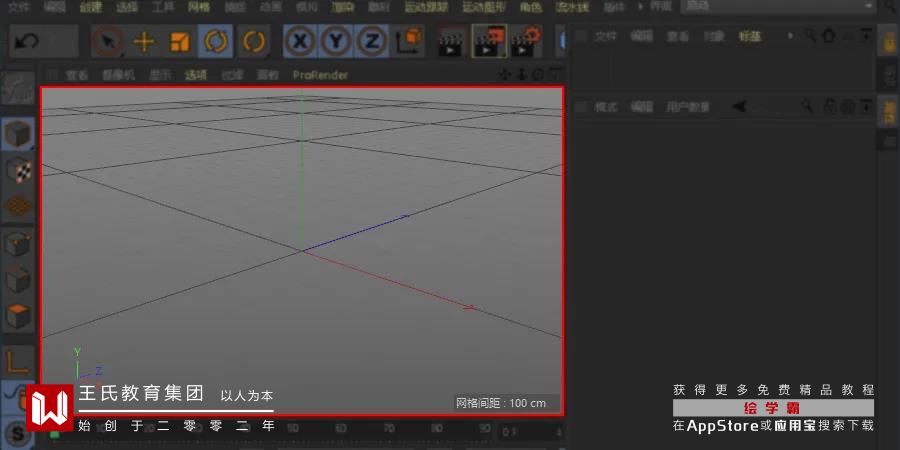Image resolution: width=900 pixels, height=450 pixels.
Task: Select the Scale tool icon
Action: tap(180, 41)
